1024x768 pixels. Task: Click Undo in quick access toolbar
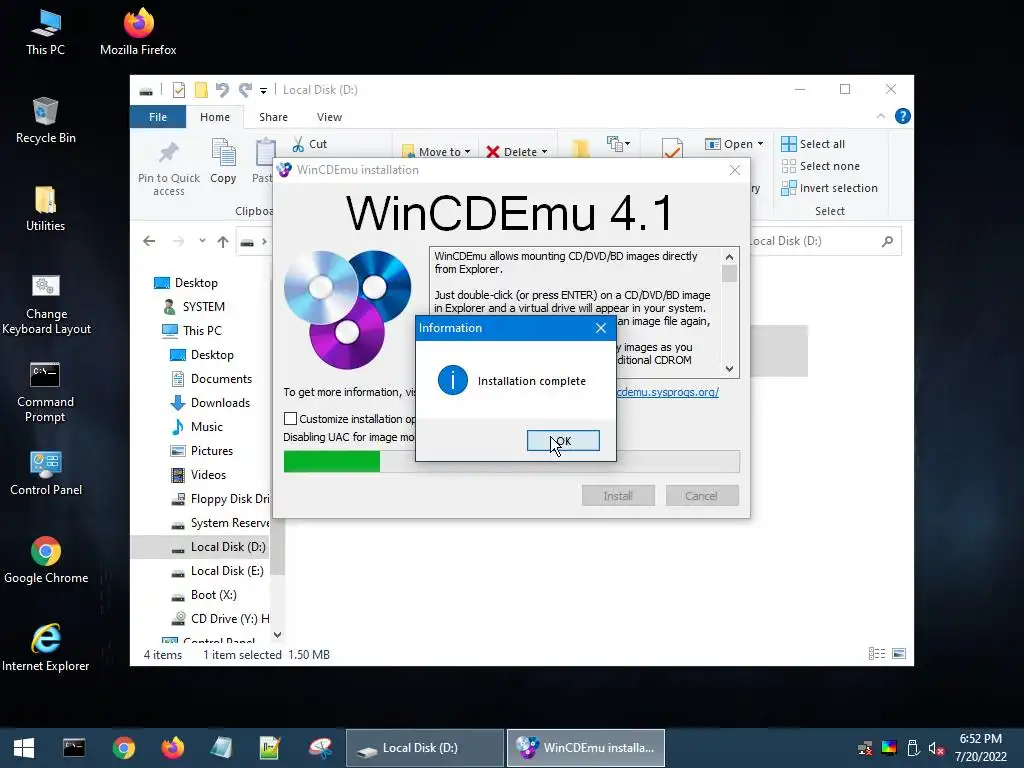tap(222, 89)
